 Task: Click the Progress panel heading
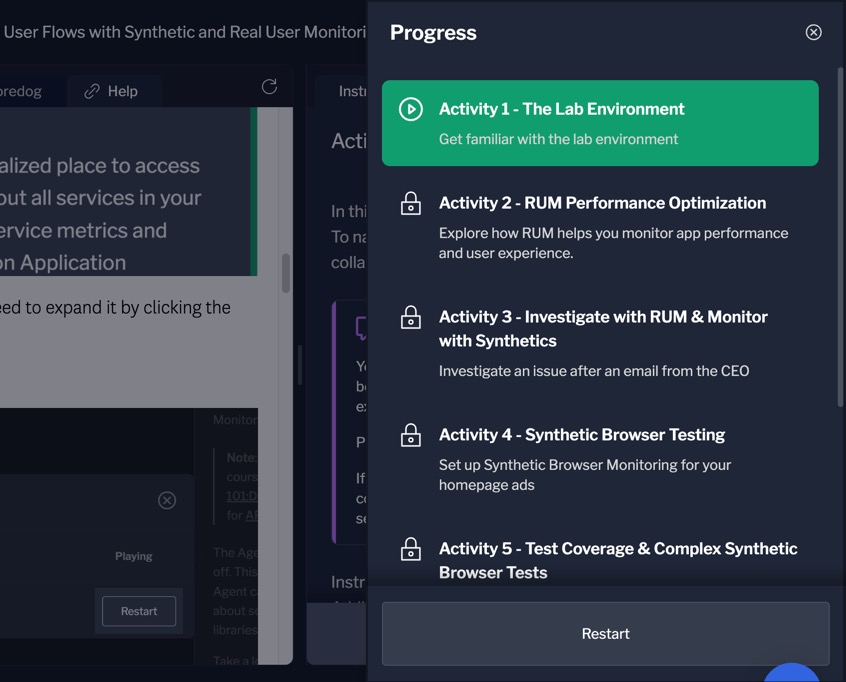click(x=433, y=32)
